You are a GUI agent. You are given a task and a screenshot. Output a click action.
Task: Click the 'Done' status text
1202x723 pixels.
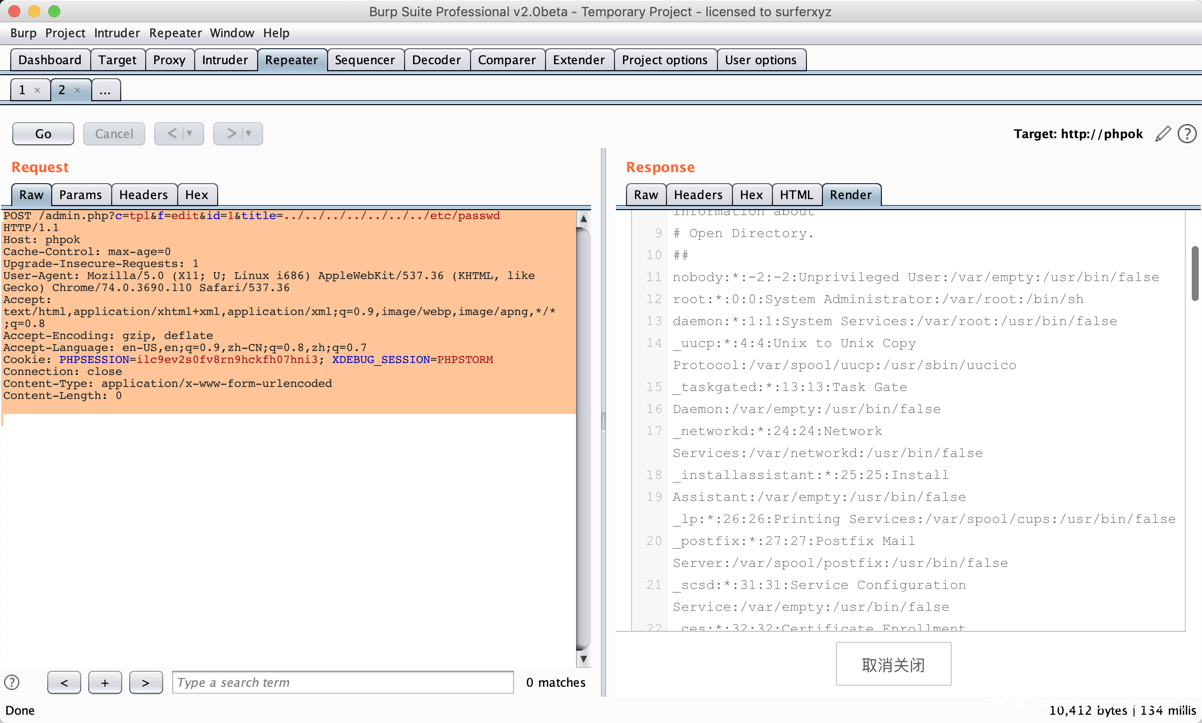20,711
